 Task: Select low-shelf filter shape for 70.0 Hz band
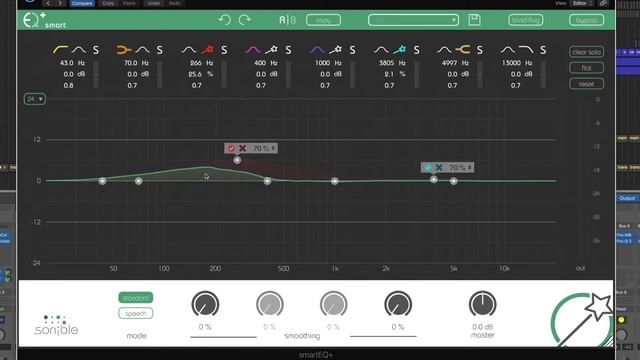124,50
